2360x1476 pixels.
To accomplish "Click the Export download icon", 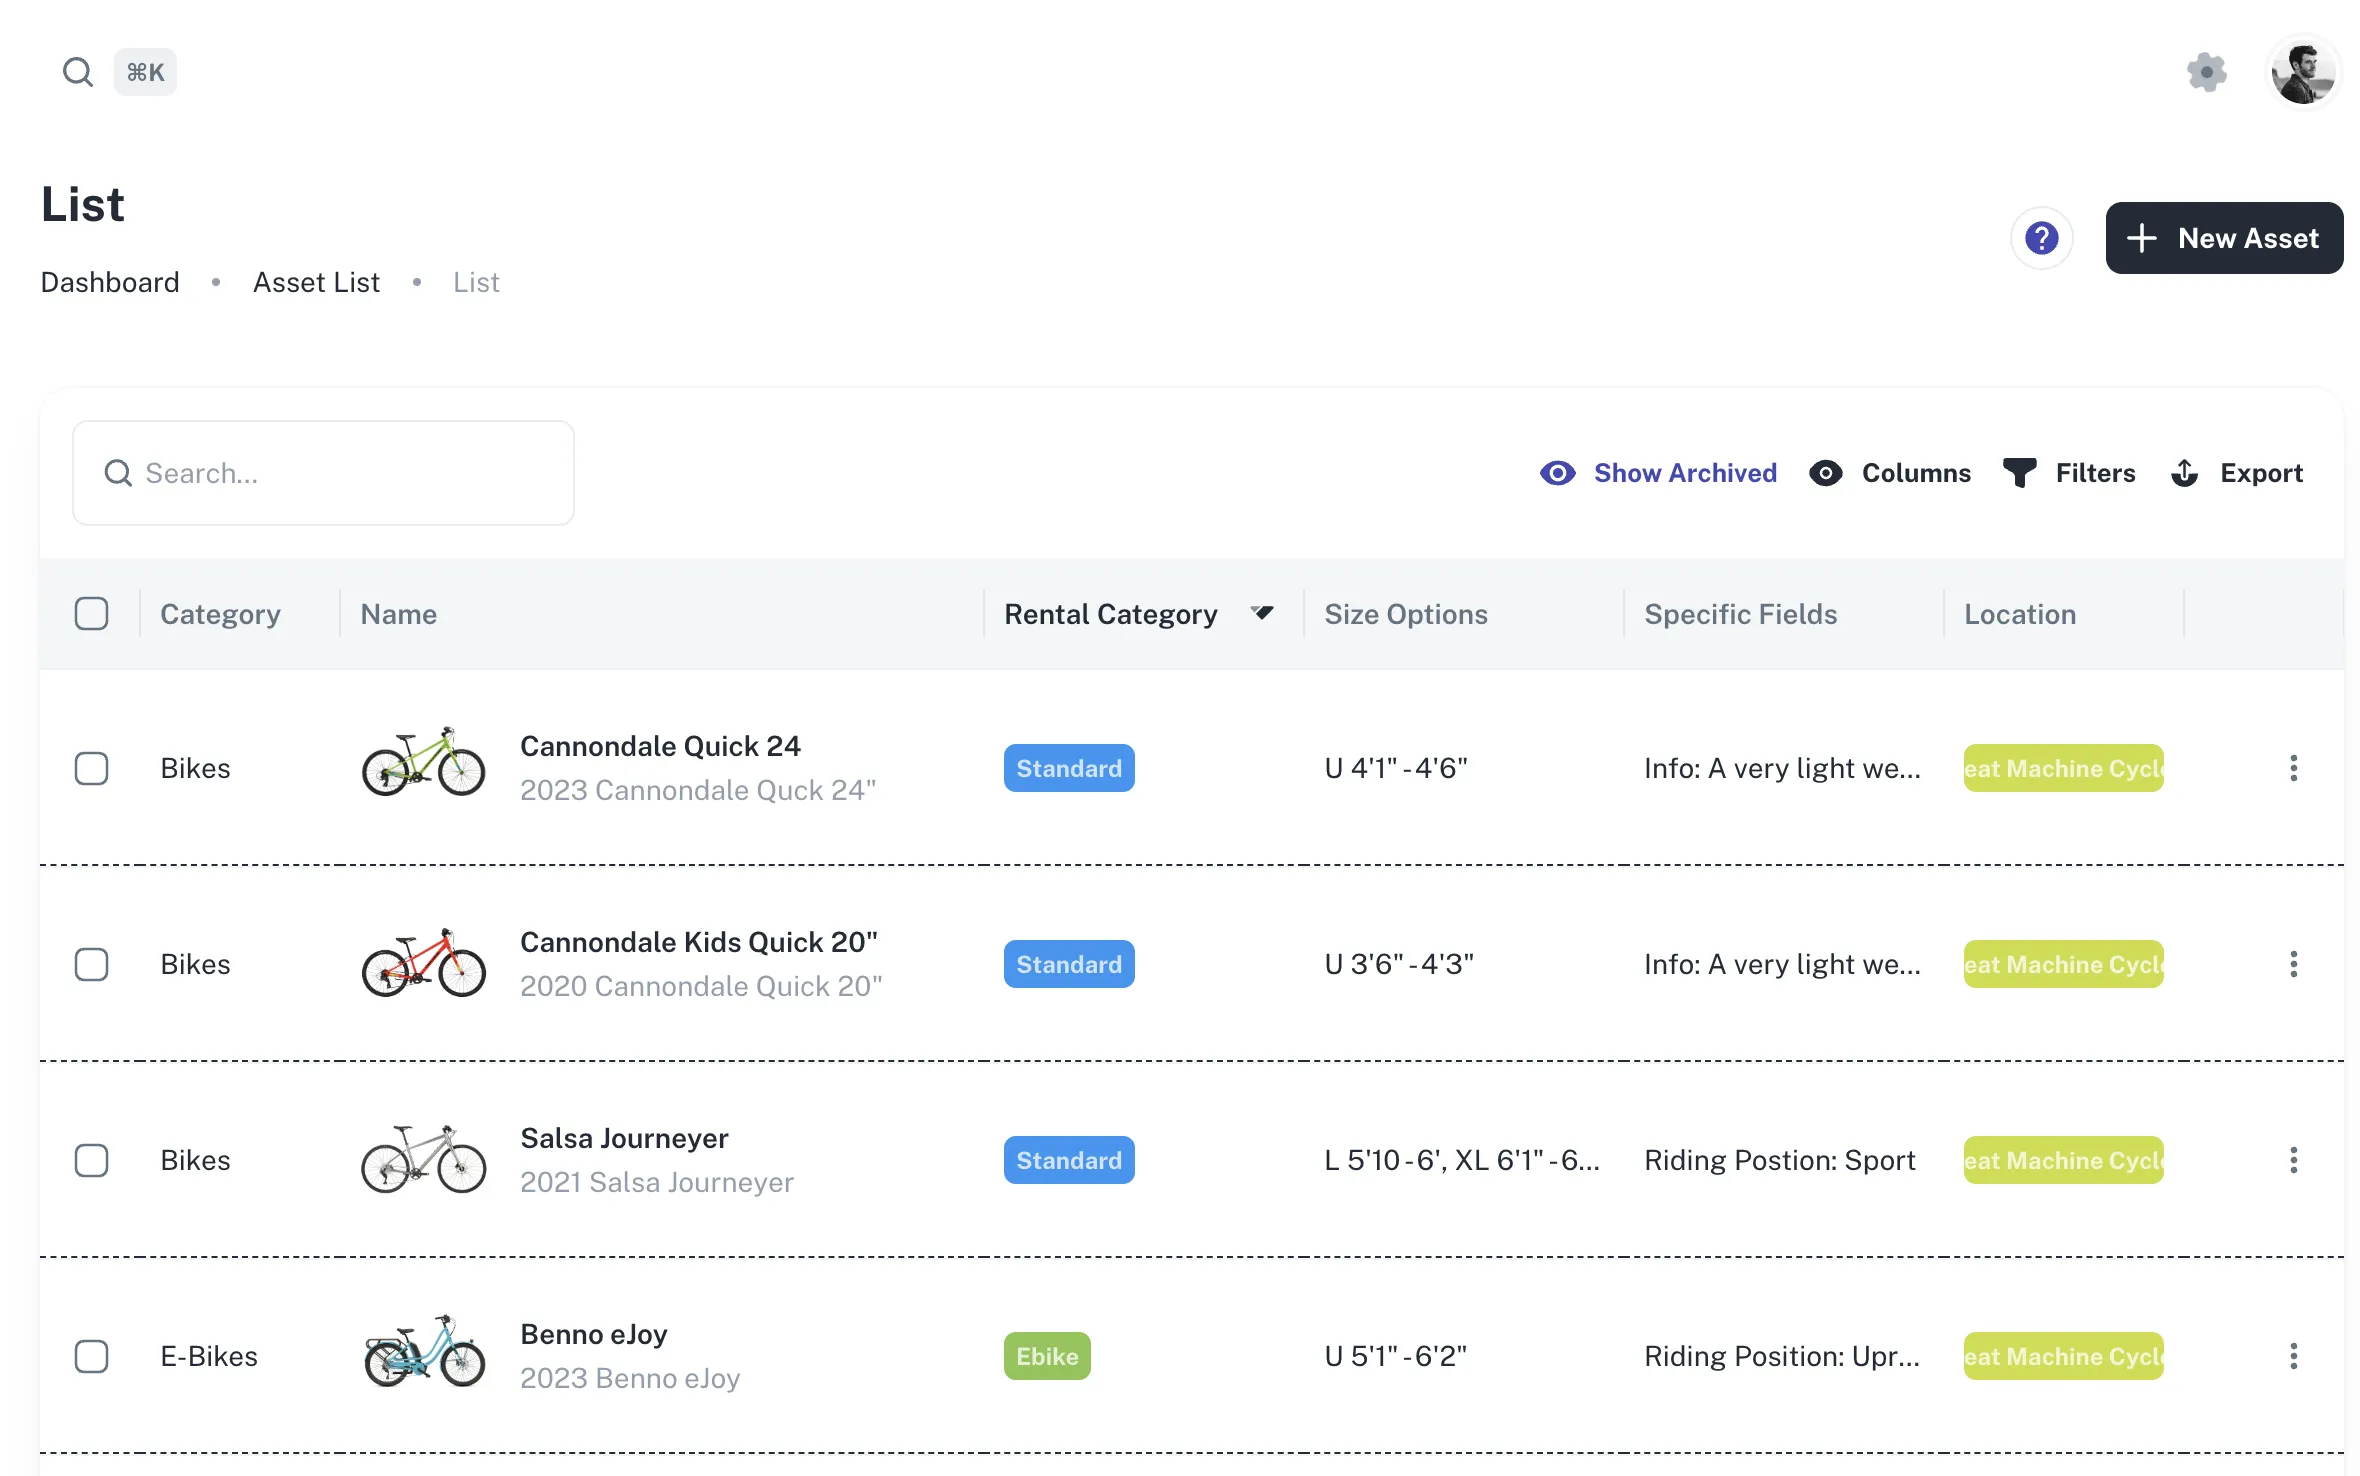I will [x=2184, y=473].
